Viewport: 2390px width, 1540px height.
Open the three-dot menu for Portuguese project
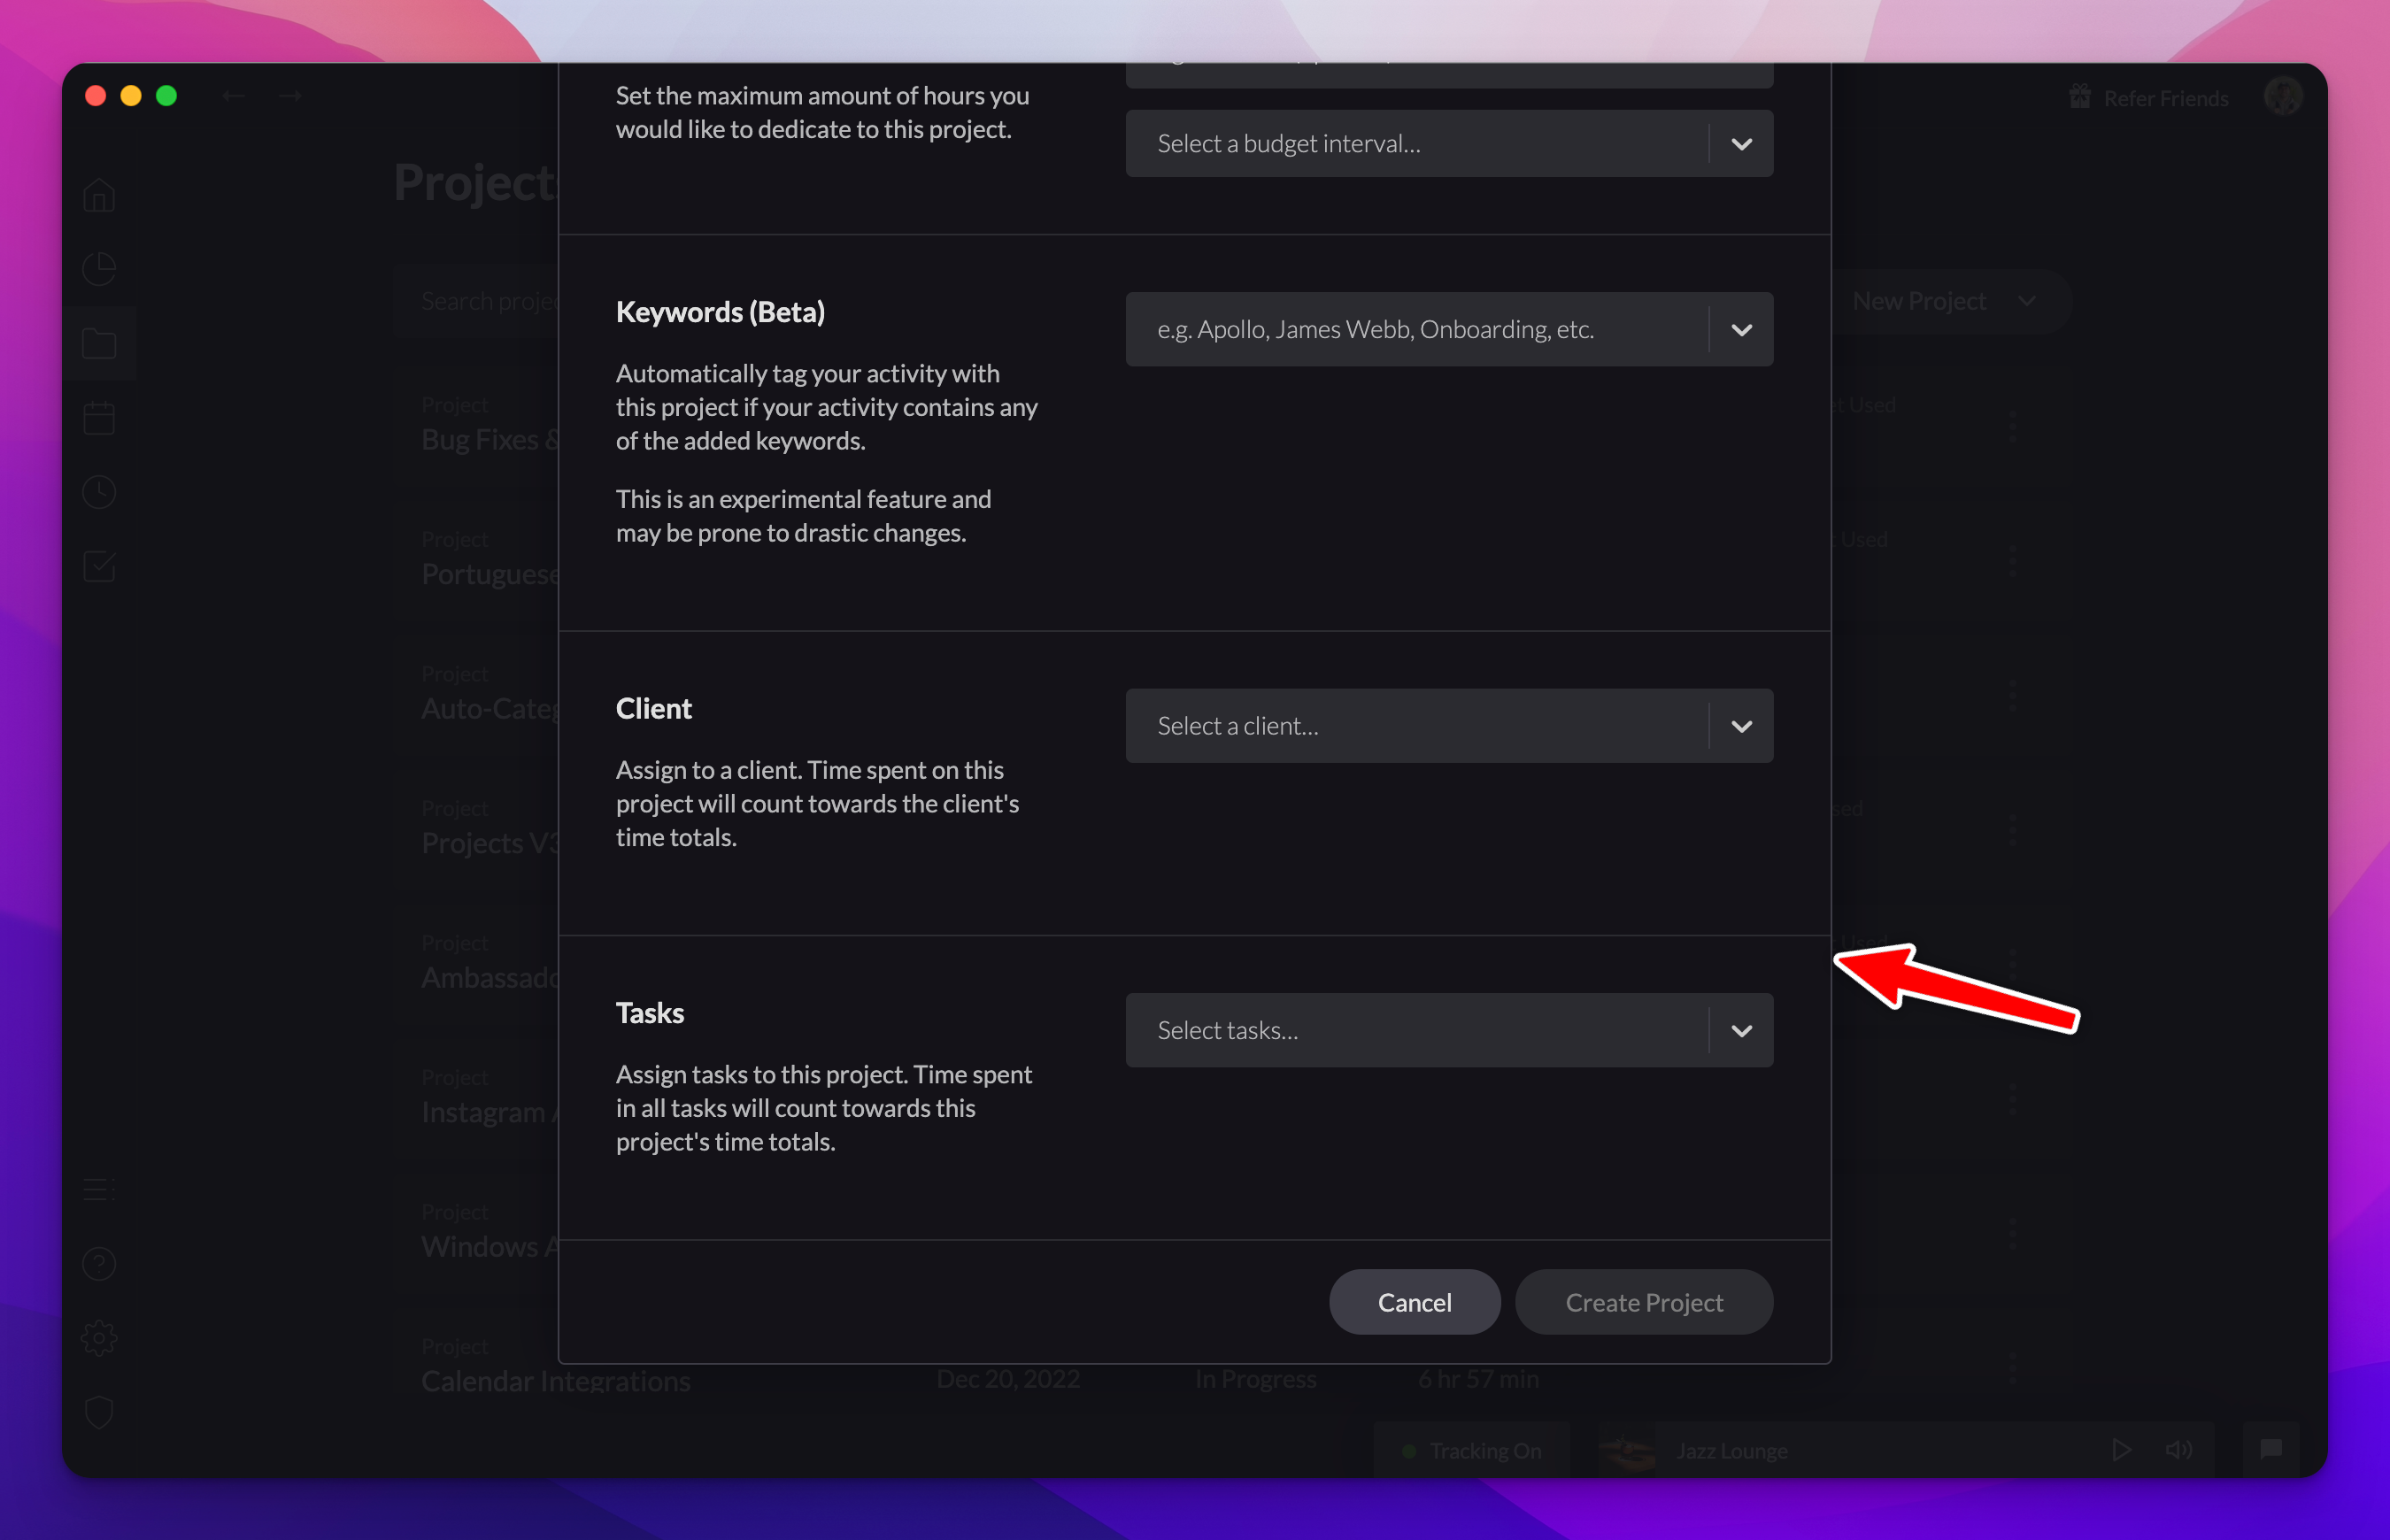point(2012,561)
